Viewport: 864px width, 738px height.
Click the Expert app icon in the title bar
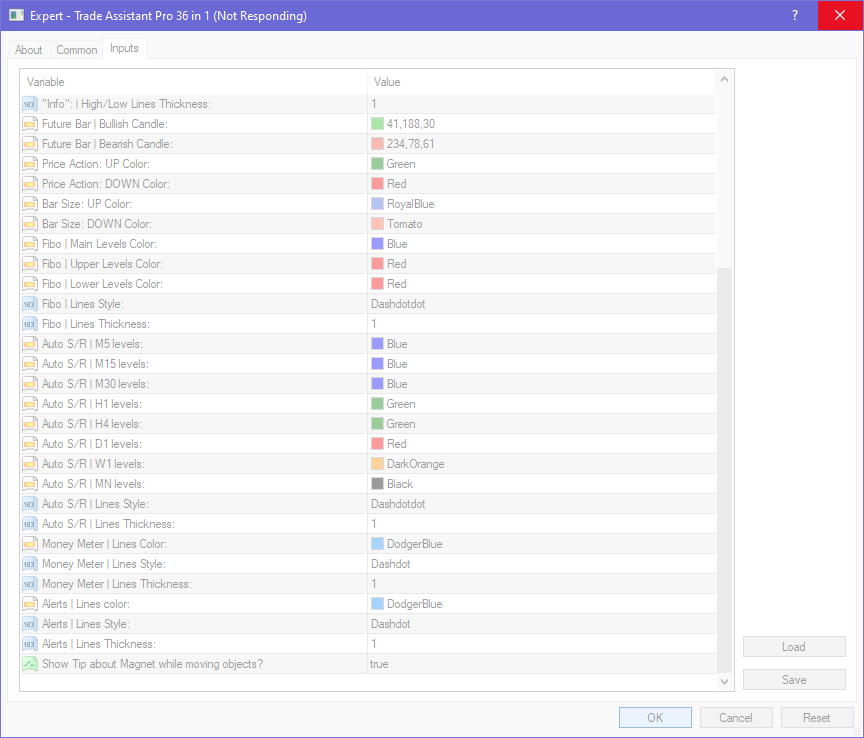point(17,15)
